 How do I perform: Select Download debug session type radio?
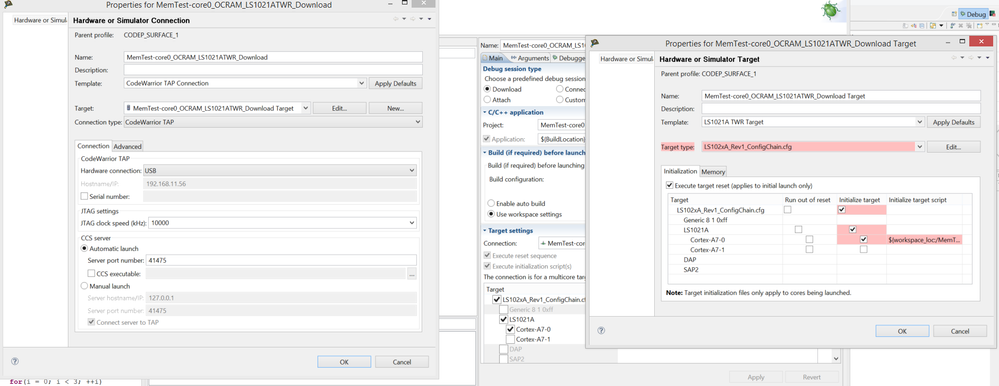[x=488, y=89]
